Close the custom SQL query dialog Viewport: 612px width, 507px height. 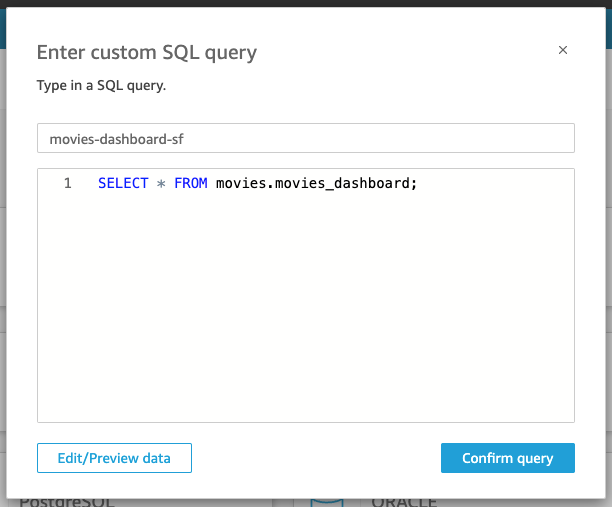(x=563, y=50)
